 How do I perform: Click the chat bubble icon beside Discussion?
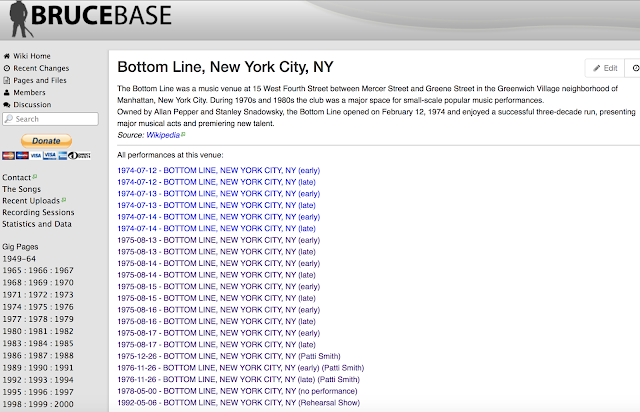(7, 105)
